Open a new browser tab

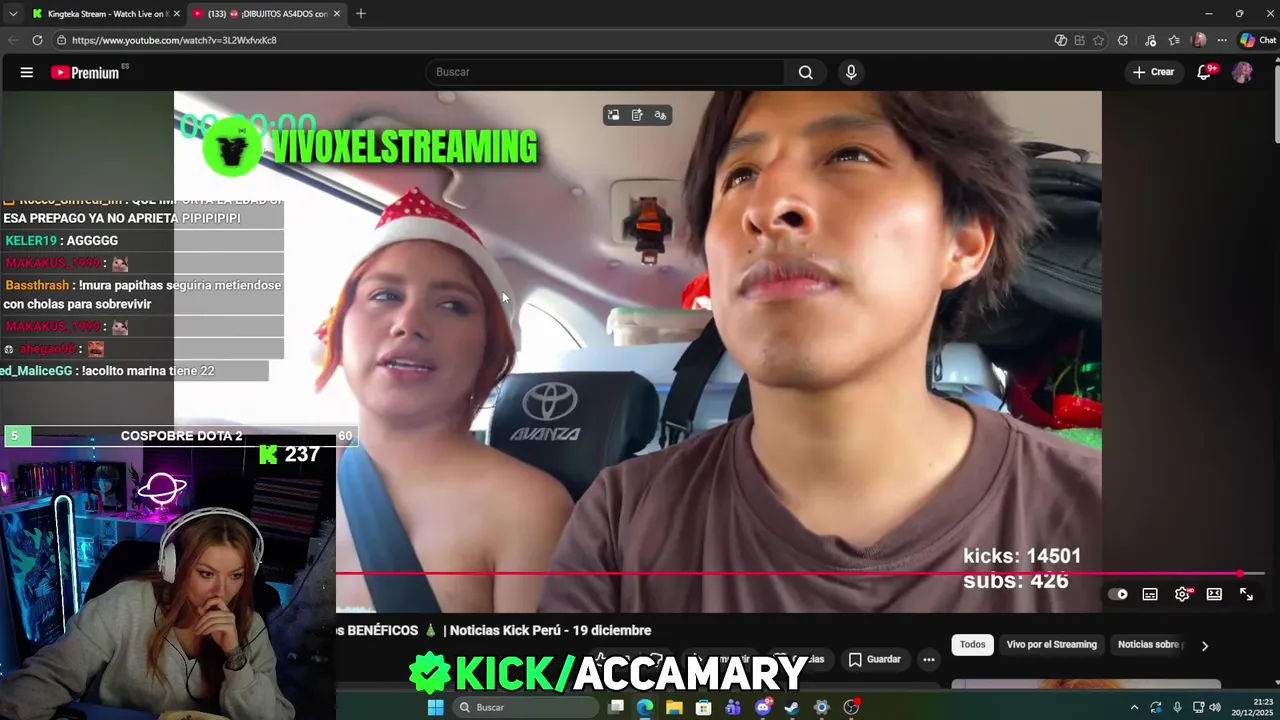click(361, 14)
